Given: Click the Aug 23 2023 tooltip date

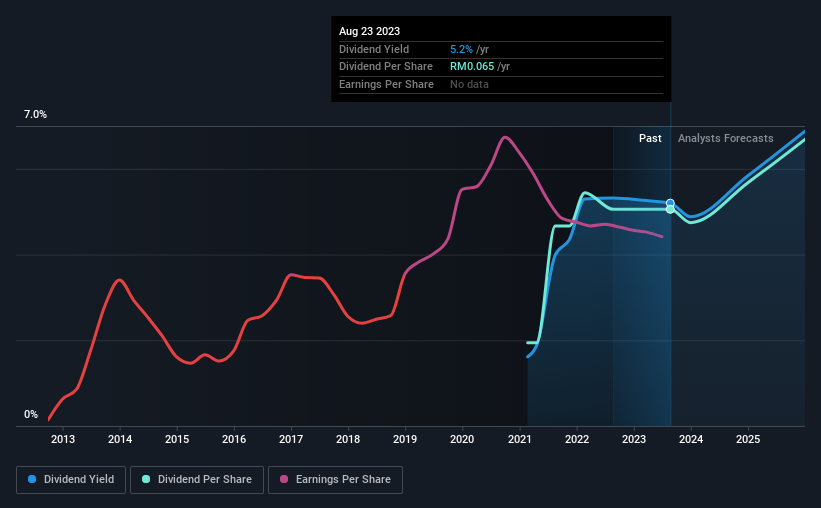Looking at the screenshot, I should coord(368,32).
